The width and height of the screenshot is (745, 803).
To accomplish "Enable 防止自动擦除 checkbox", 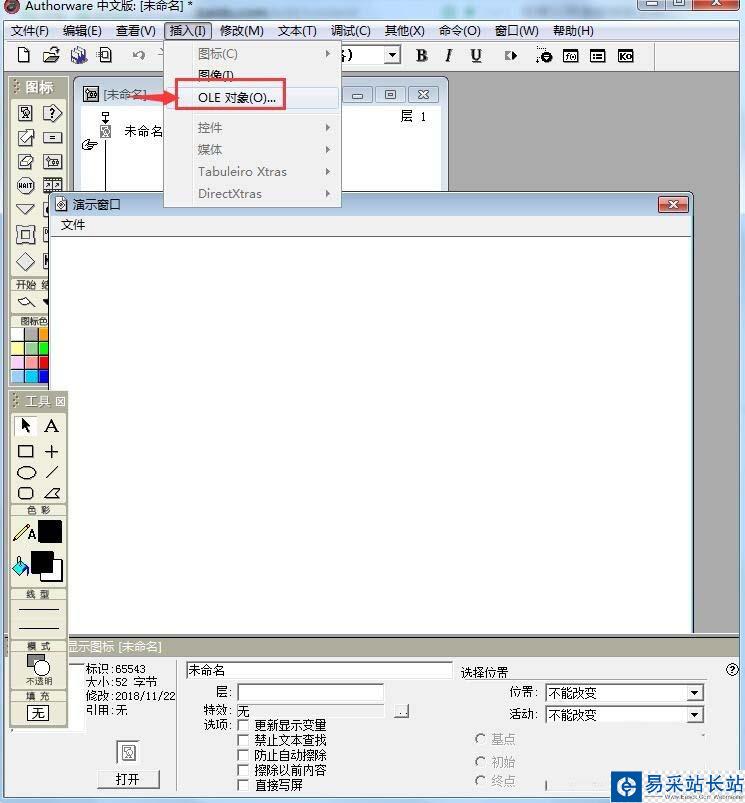I will coord(243,755).
